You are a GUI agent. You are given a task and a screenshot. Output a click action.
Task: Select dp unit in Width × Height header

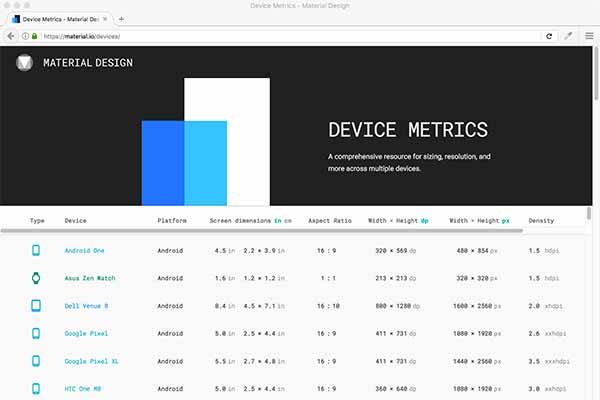coord(424,220)
